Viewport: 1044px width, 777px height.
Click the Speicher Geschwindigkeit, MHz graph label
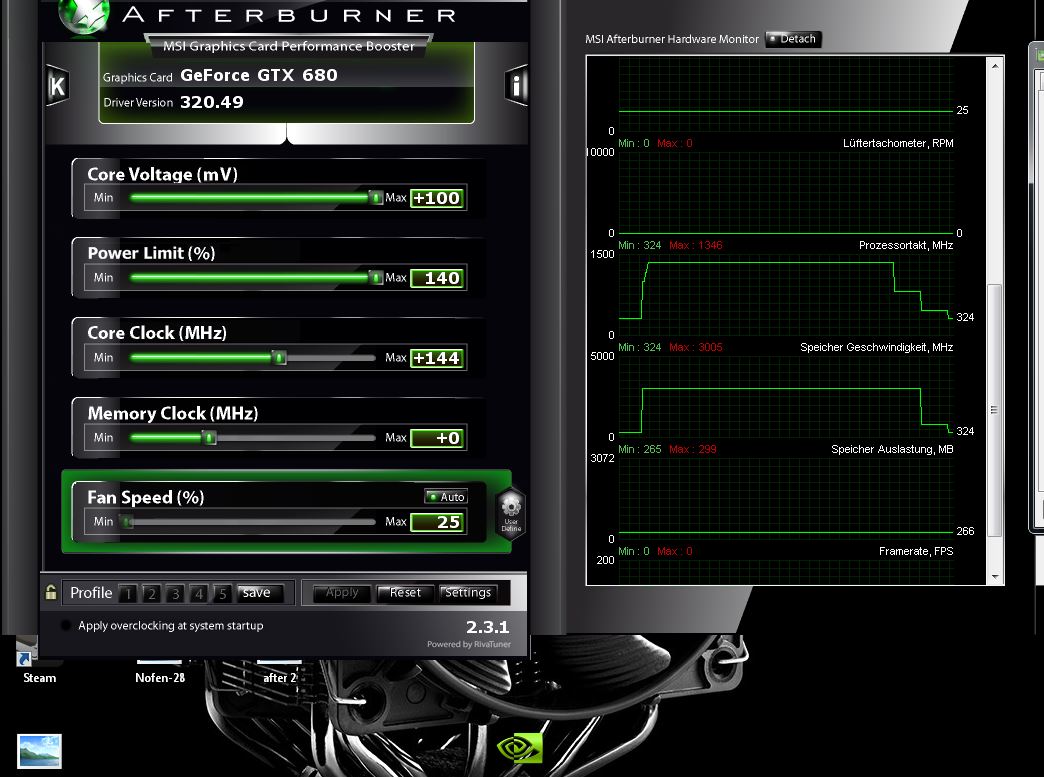(876, 347)
